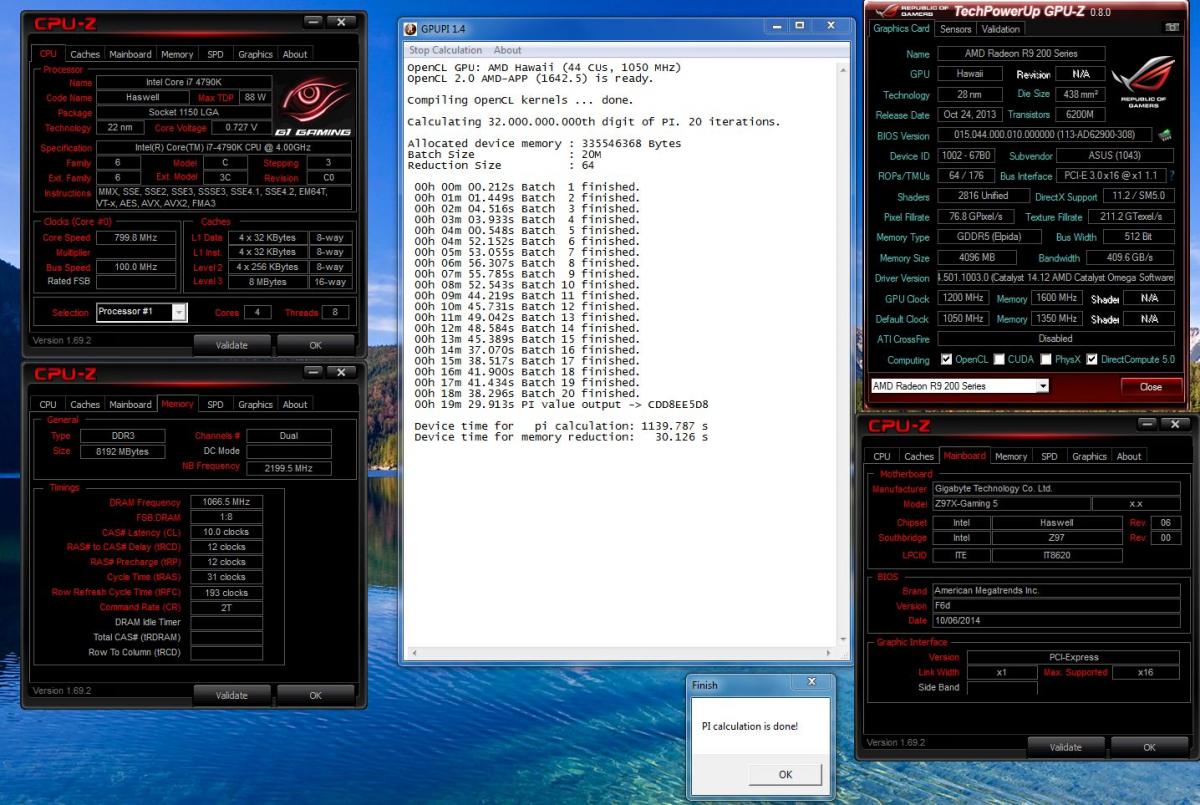Click the BIOS save chip icon in GPU-Z
The height and width of the screenshot is (805, 1200).
1167,135
